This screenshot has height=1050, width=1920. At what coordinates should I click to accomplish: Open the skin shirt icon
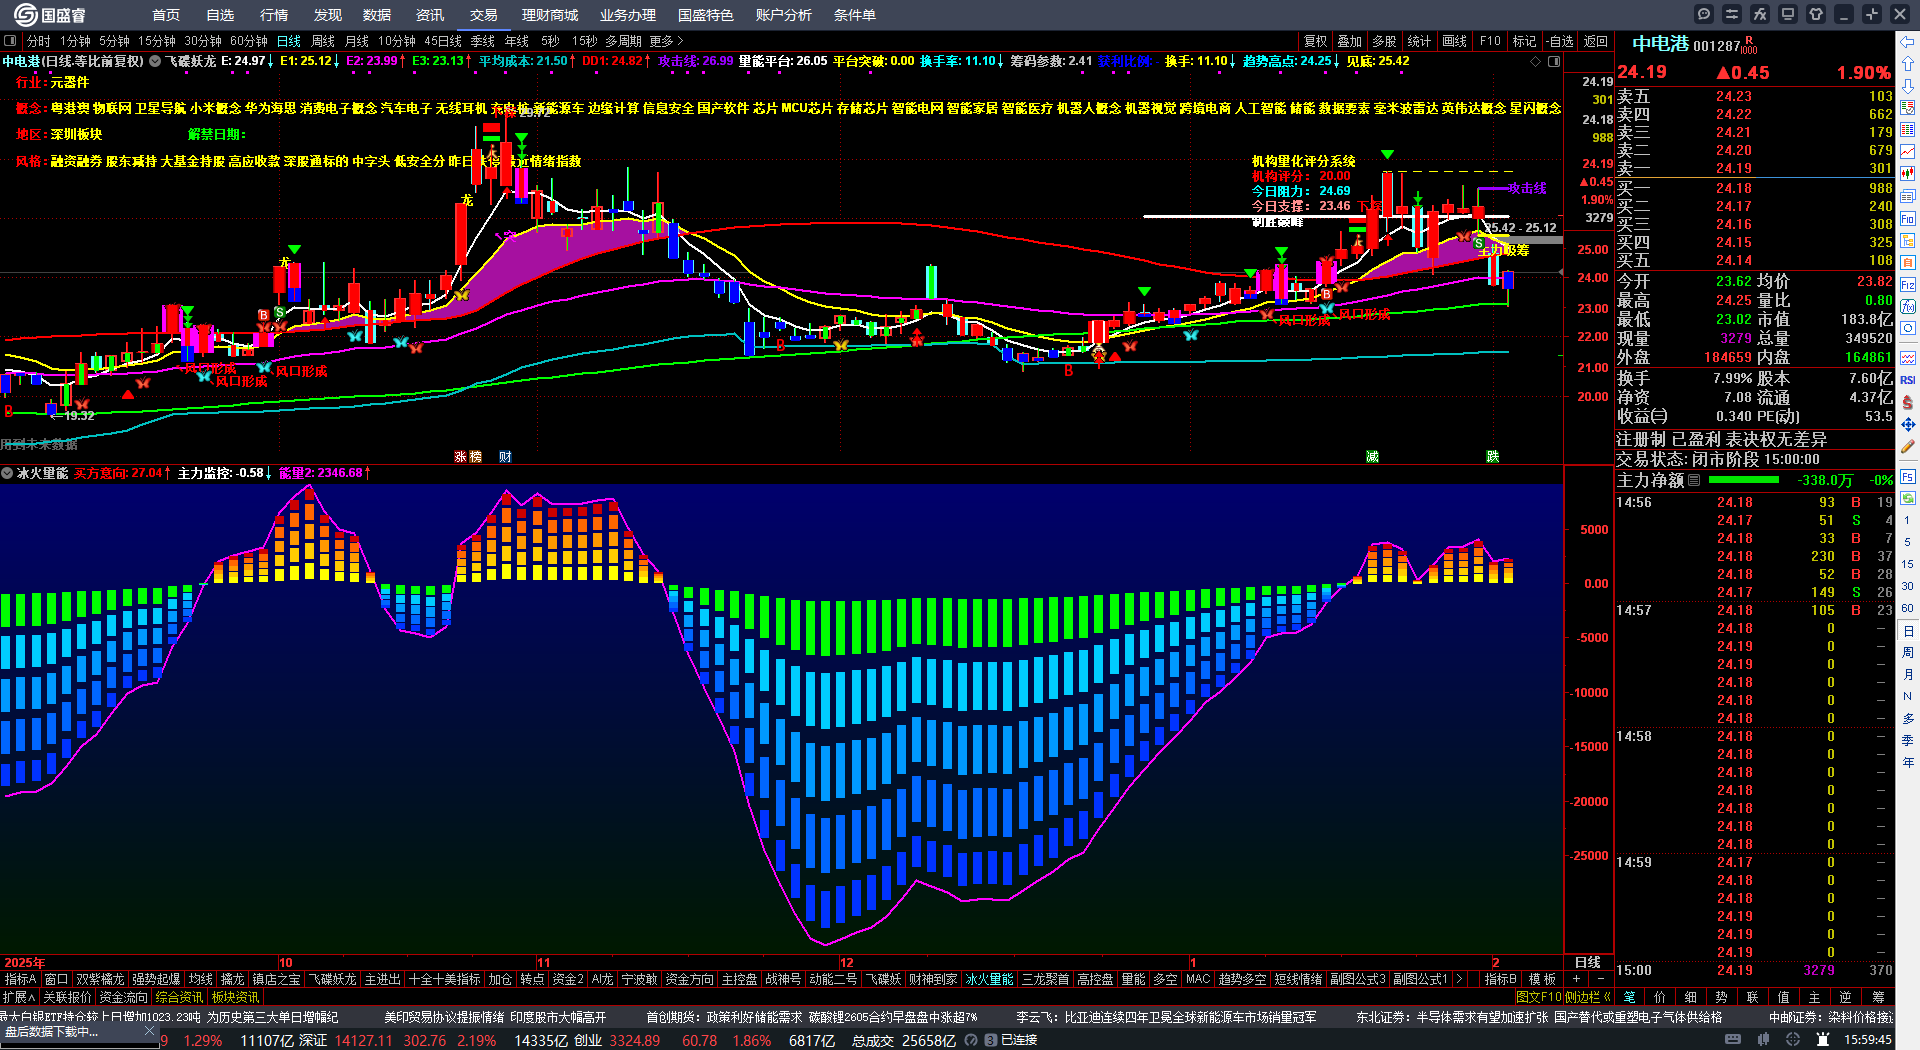tap(1816, 14)
